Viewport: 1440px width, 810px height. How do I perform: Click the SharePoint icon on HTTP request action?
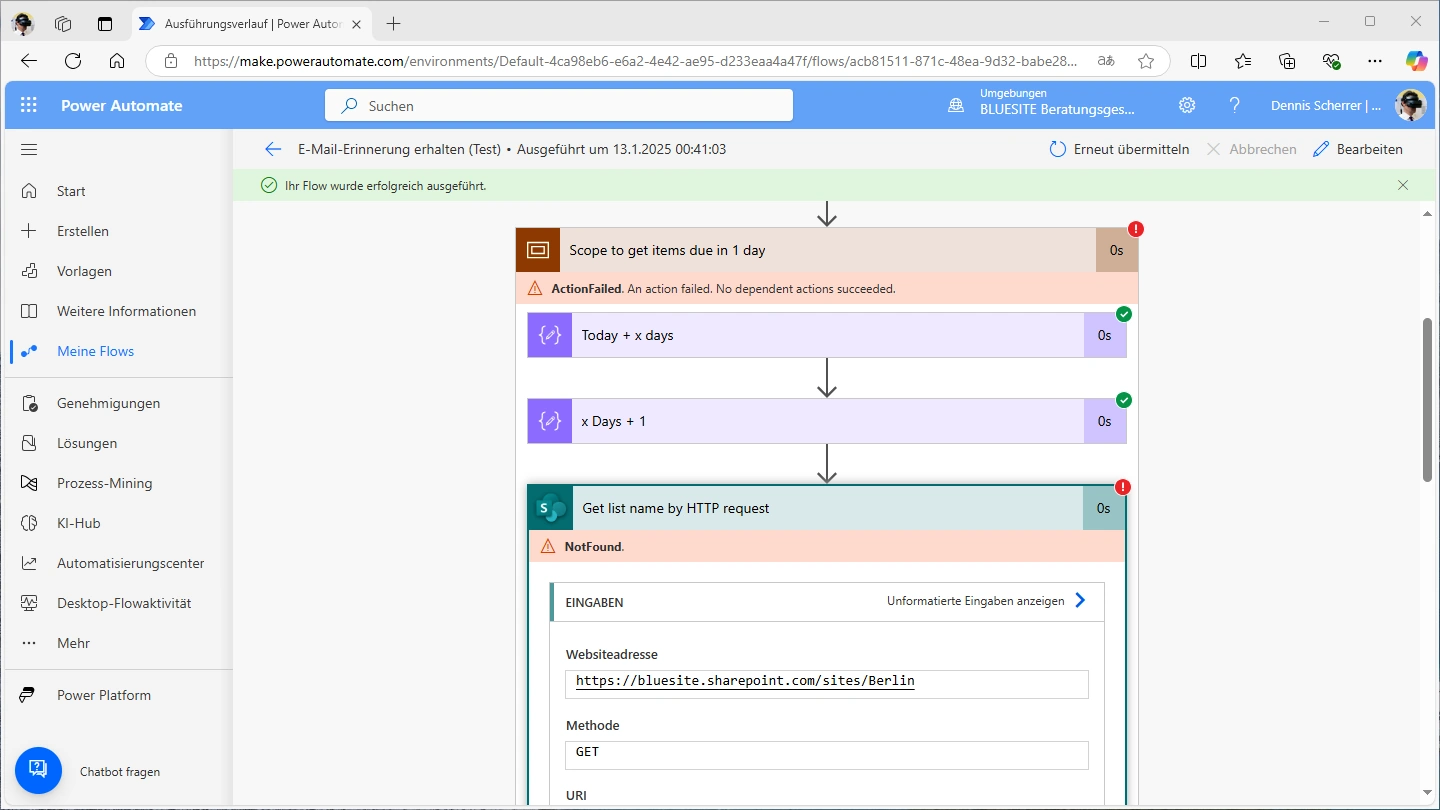(550, 508)
